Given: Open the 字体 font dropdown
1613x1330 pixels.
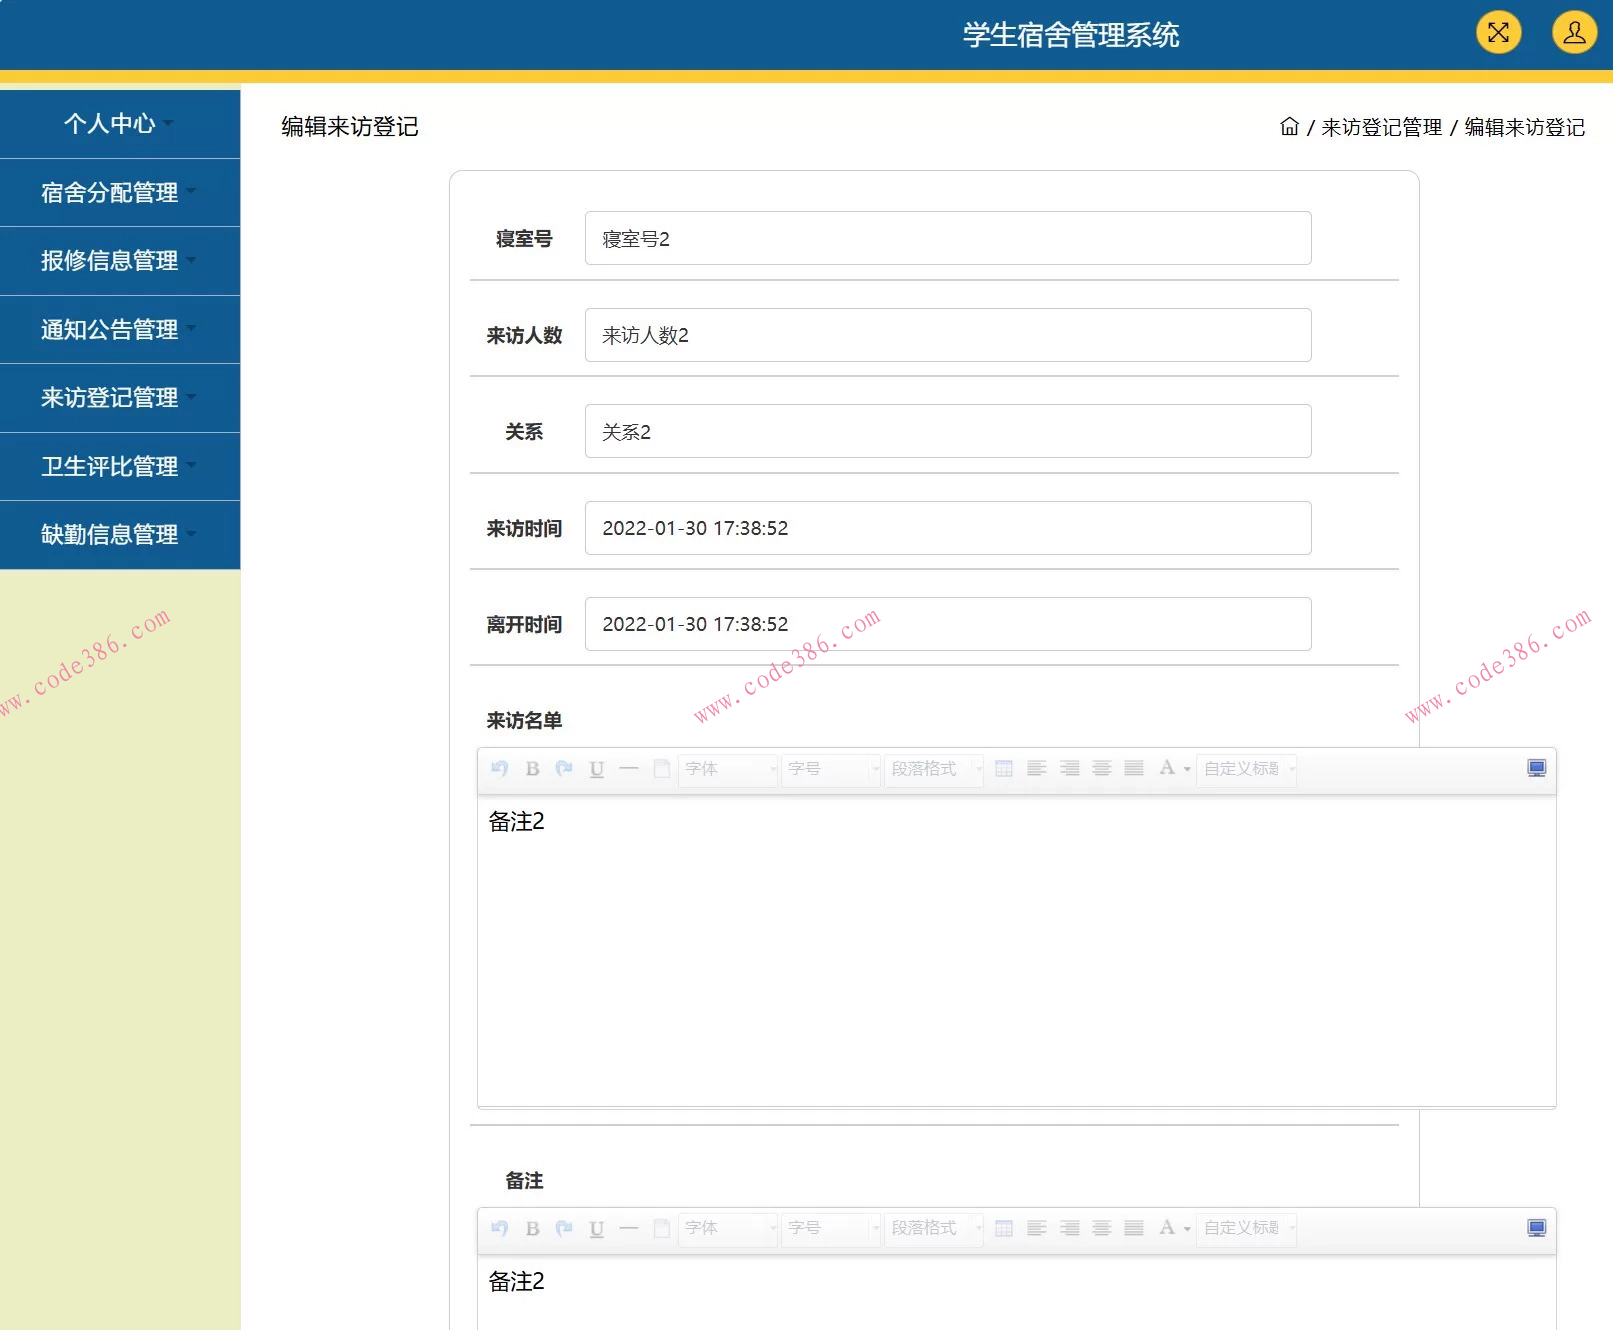Looking at the screenshot, I should coord(727,768).
